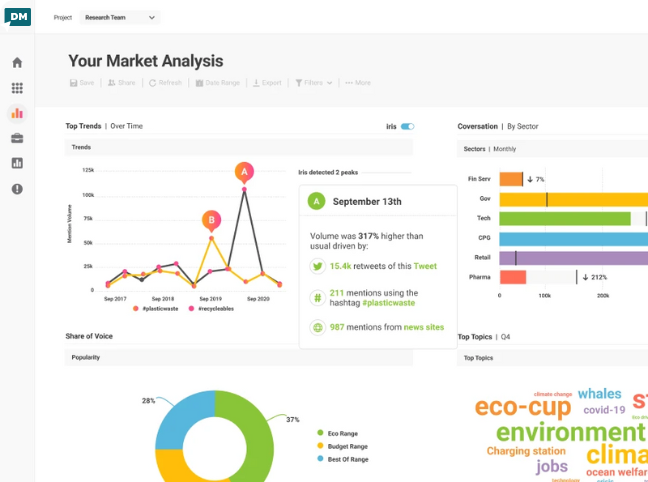Open the highlighted Tweet link
The height and width of the screenshot is (482, 648).
tap(425, 266)
